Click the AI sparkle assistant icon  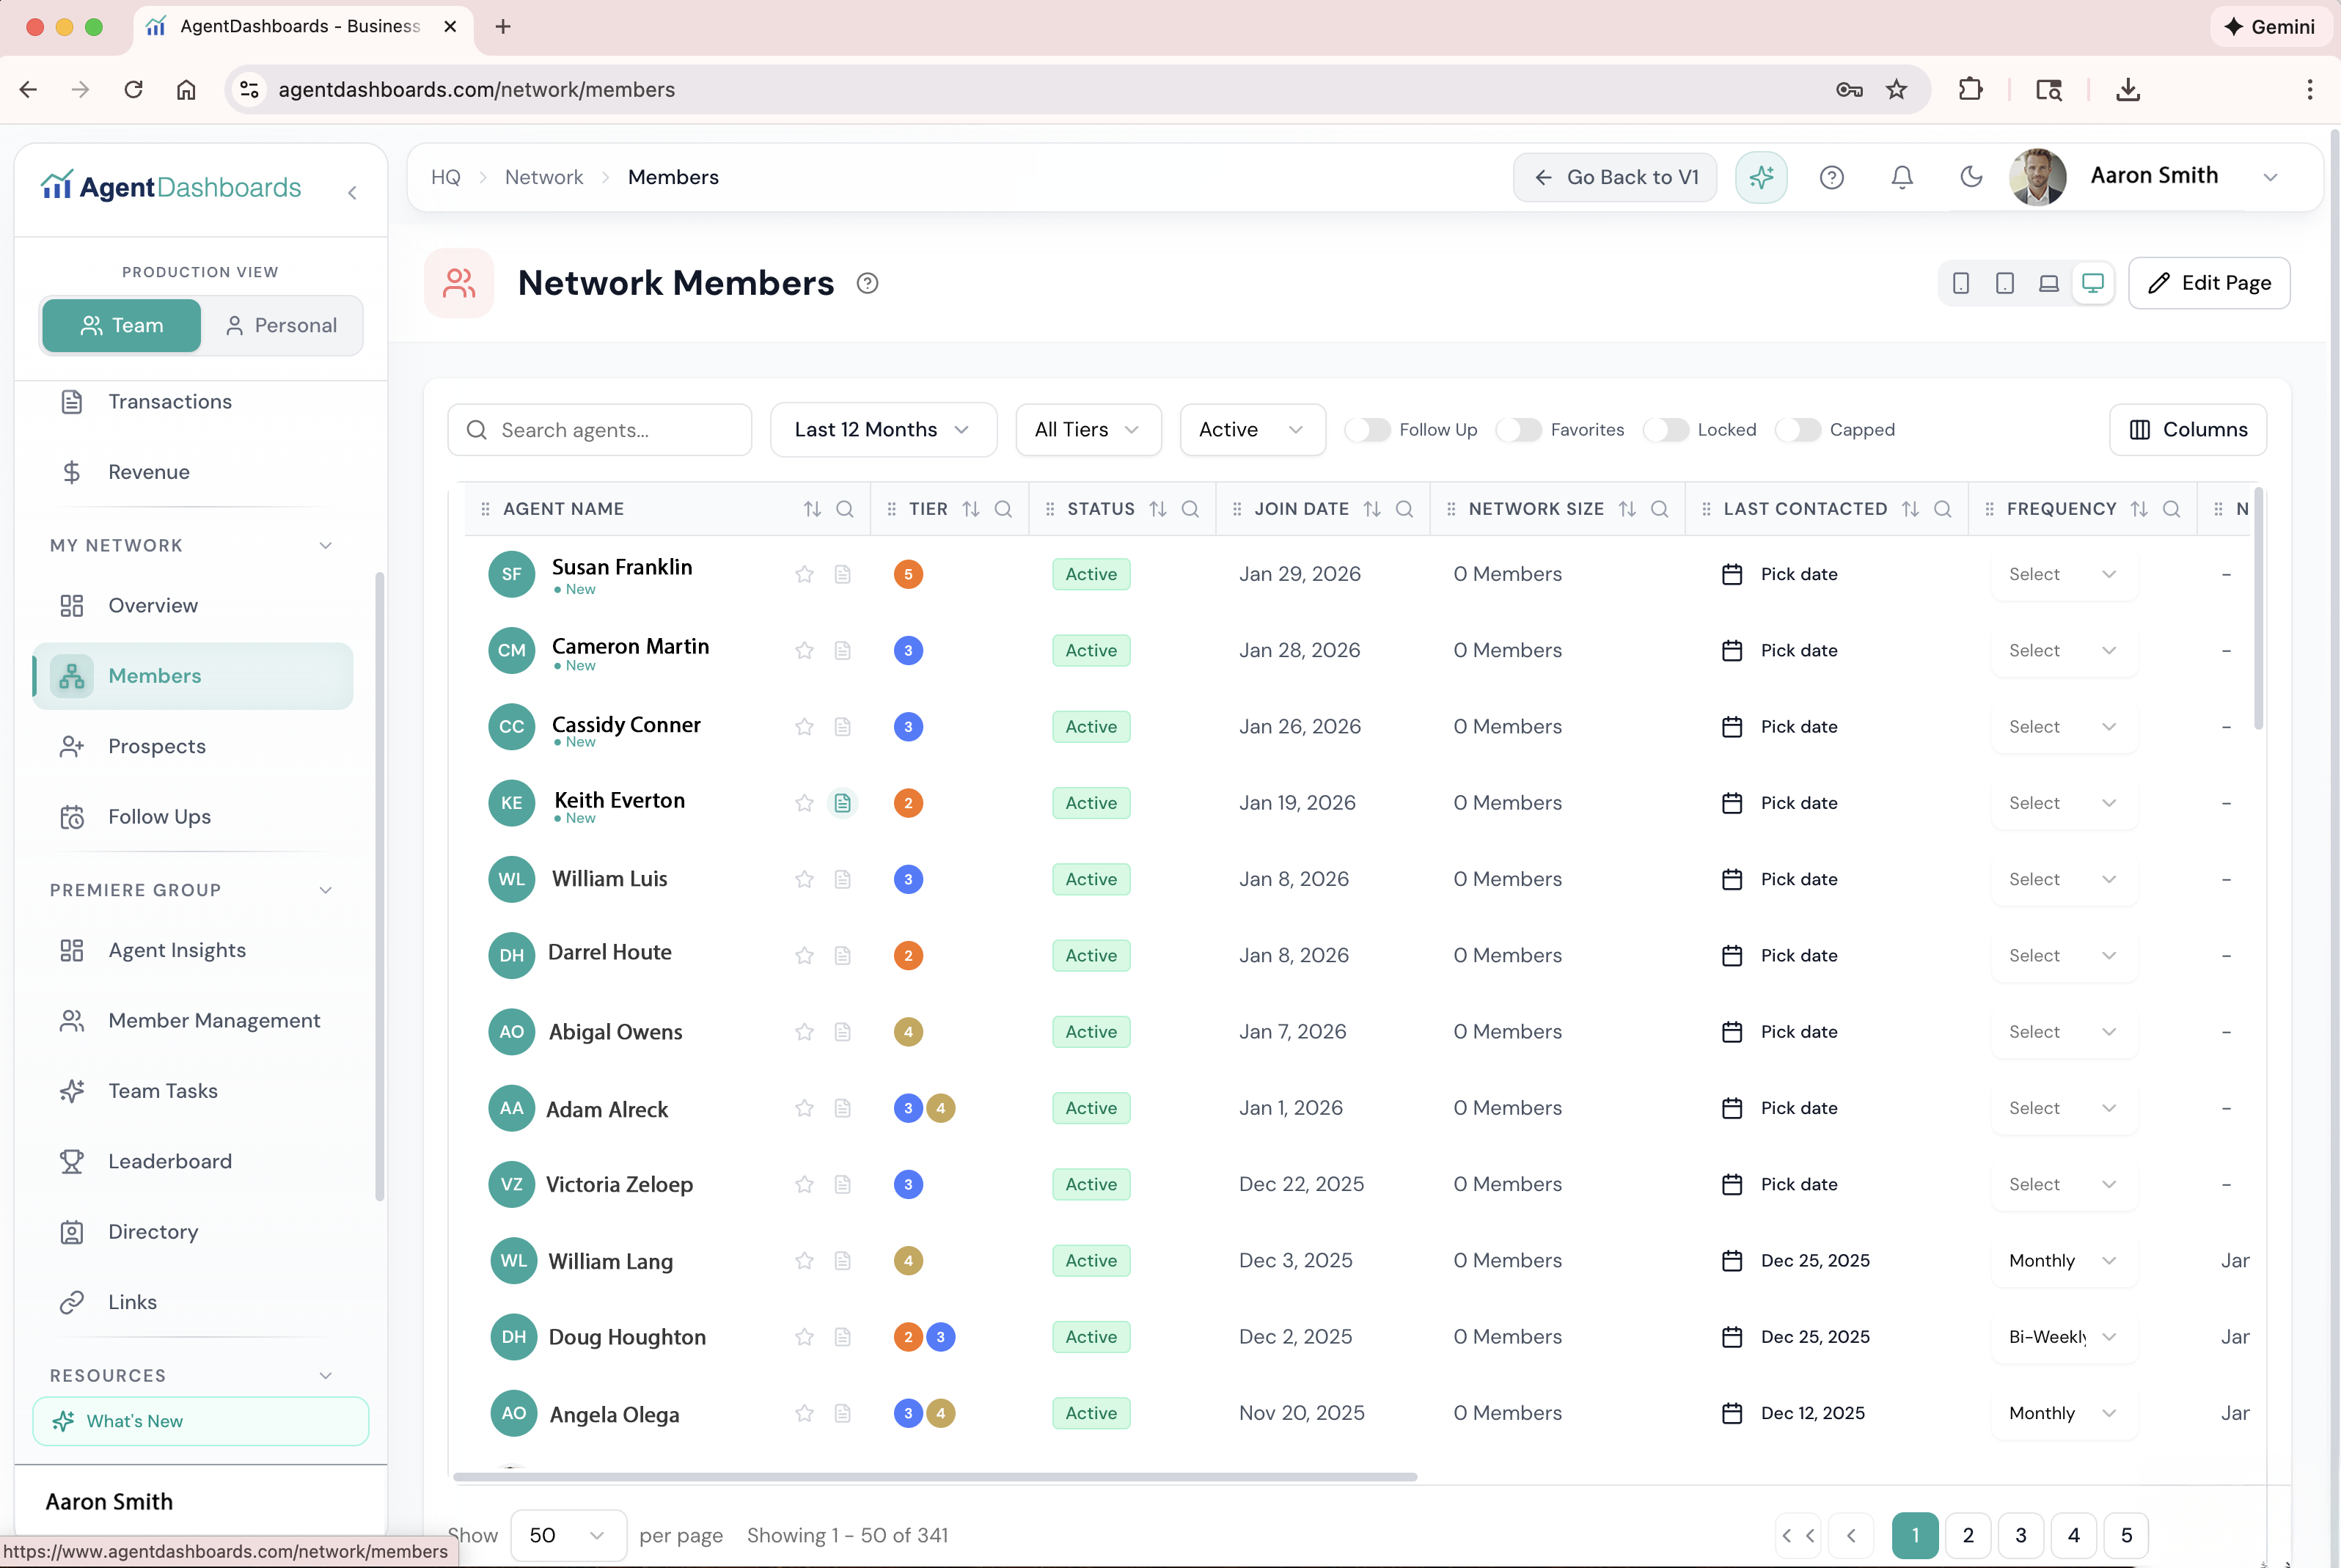coord(1761,177)
